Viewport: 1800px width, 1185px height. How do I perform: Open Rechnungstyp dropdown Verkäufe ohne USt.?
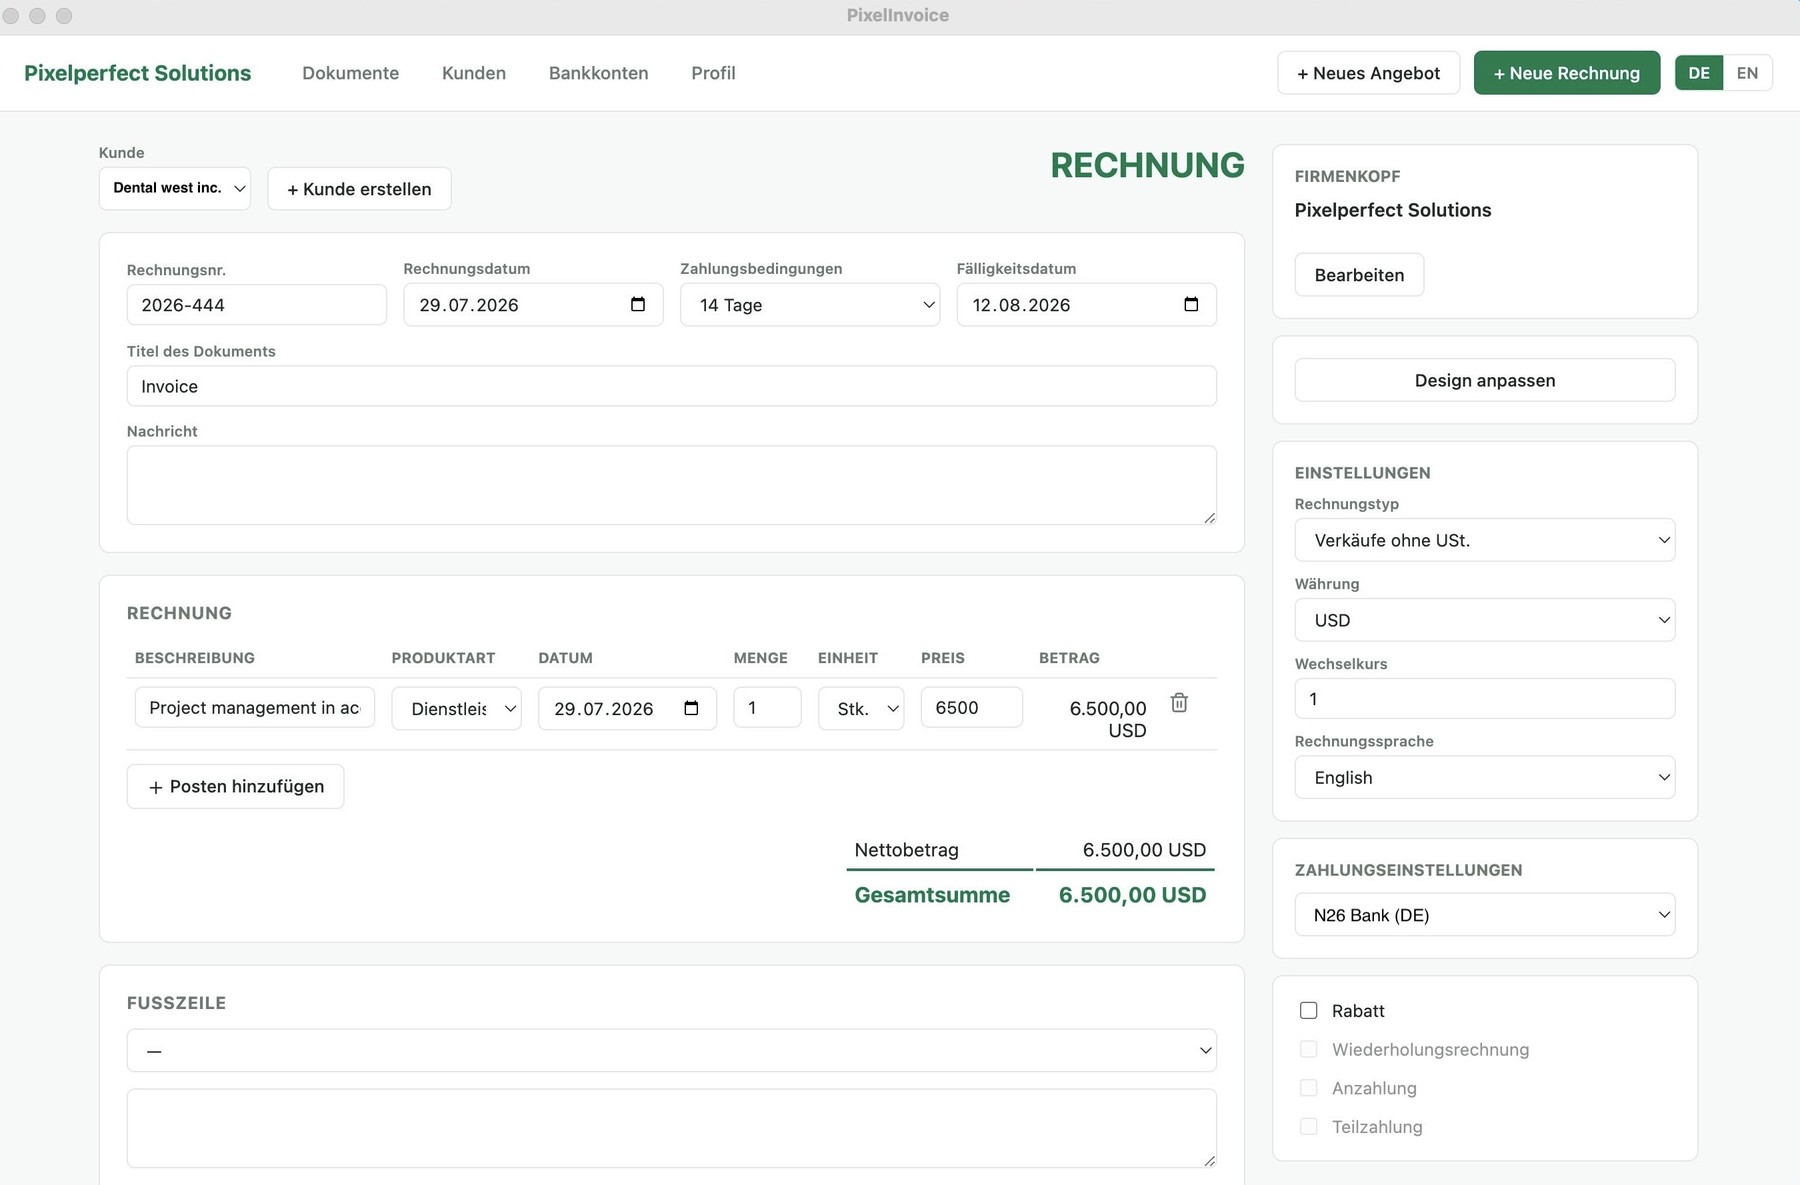(x=1485, y=540)
